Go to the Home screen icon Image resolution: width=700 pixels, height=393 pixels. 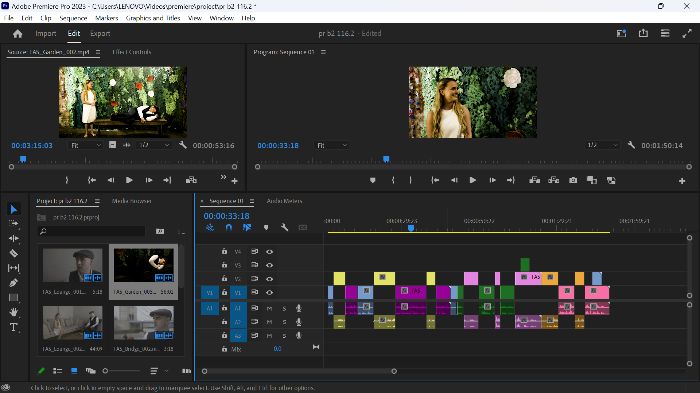(17, 33)
